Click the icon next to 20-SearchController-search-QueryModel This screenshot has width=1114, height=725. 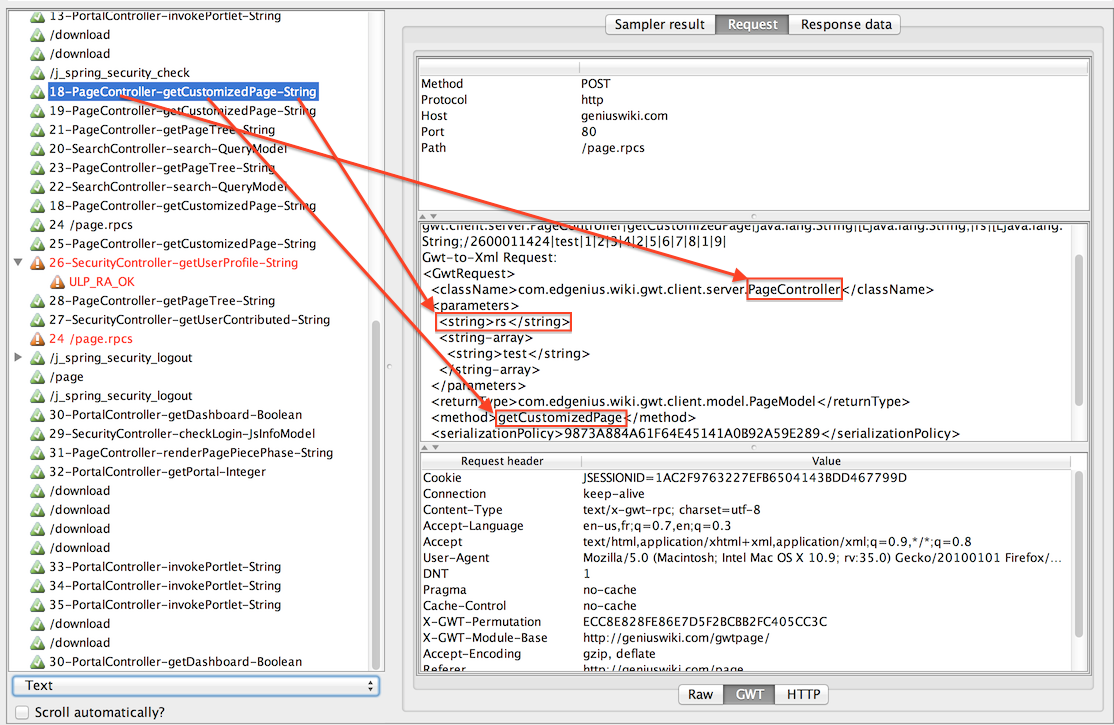click(x=38, y=149)
